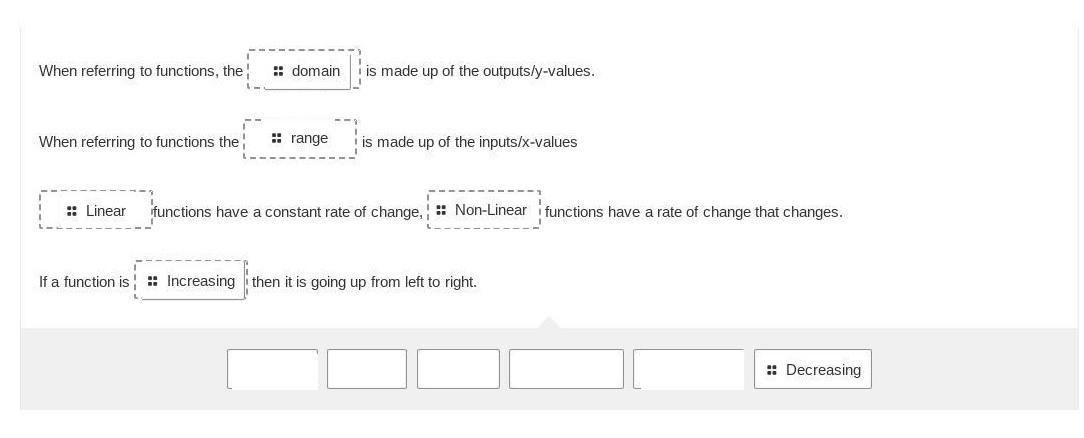This screenshot has height=438, width=1084.
Task: Click the third empty answer bank slot
Action: pos(458,369)
